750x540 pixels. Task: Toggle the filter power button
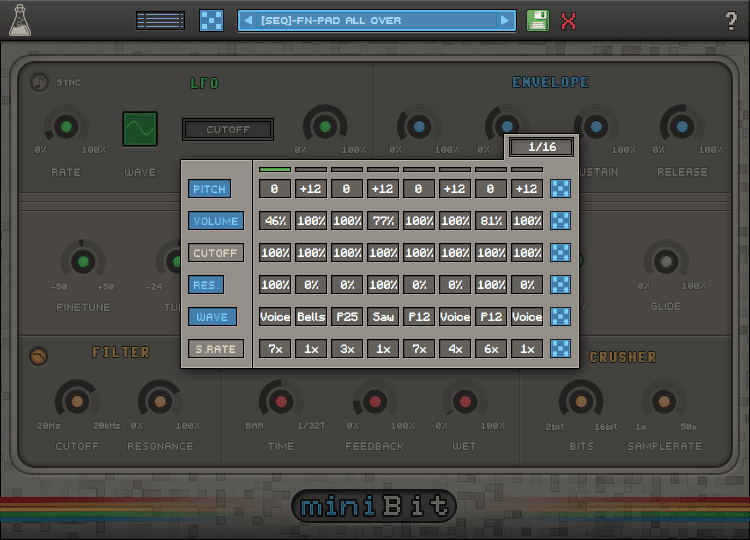[38, 355]
